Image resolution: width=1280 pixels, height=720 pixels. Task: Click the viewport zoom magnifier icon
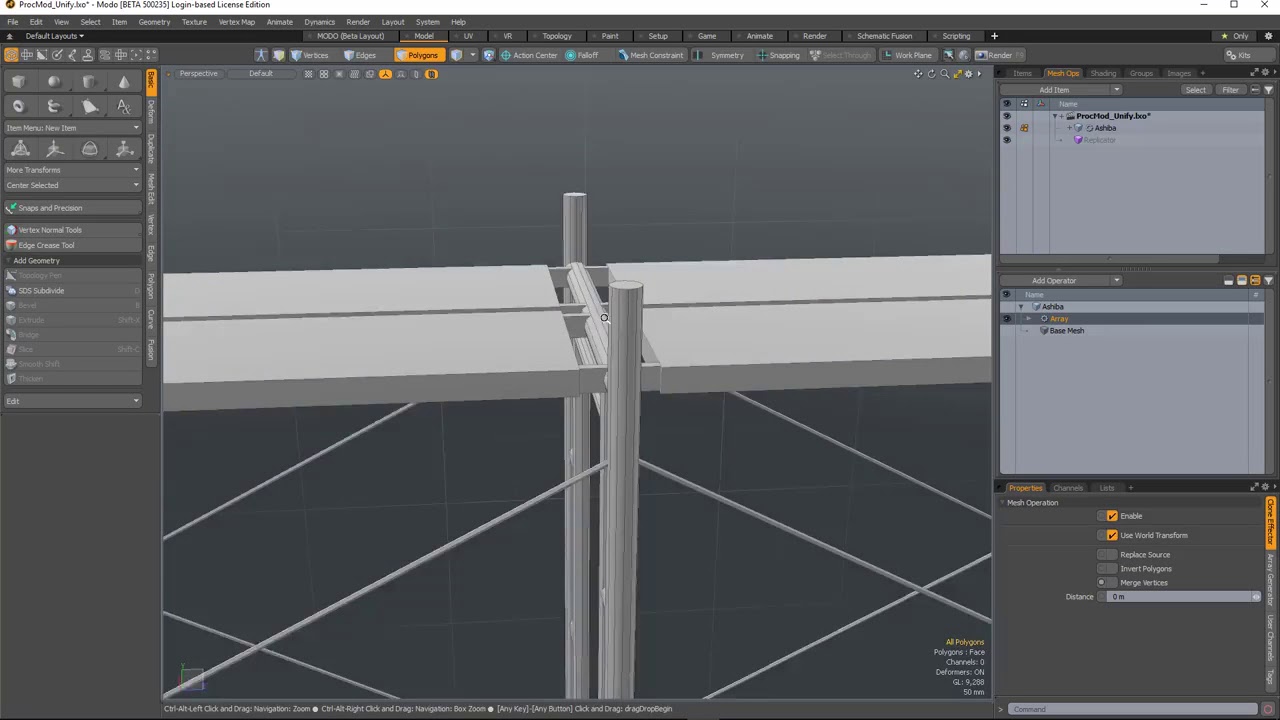point(944,73)
